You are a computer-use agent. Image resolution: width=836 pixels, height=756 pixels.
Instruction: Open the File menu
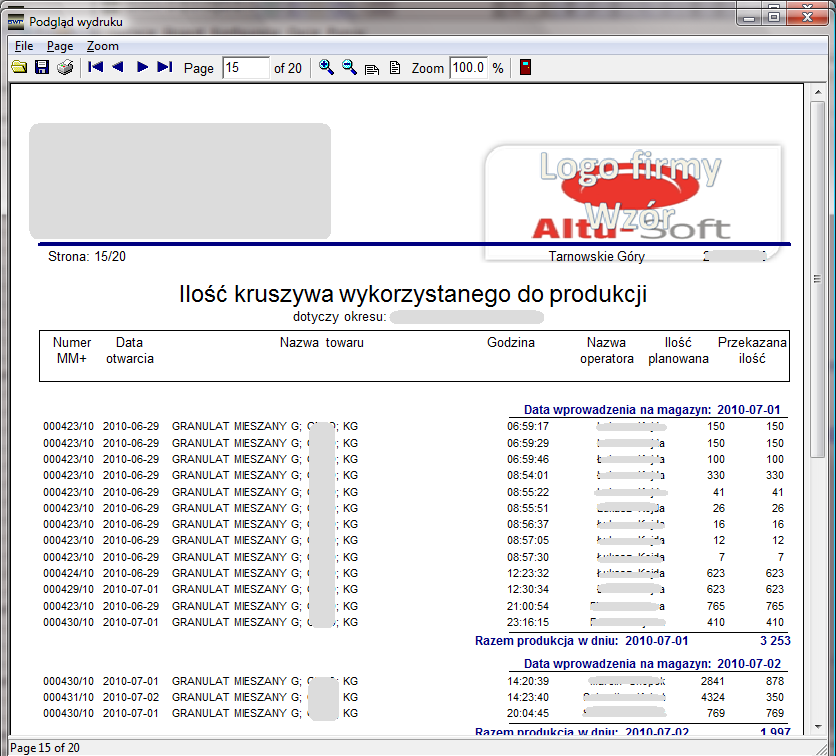[x=24, y=46]
